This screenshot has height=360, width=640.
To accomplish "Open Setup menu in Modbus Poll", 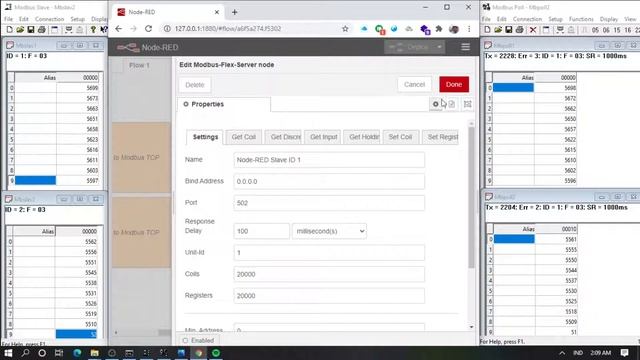I will (555, 19).
